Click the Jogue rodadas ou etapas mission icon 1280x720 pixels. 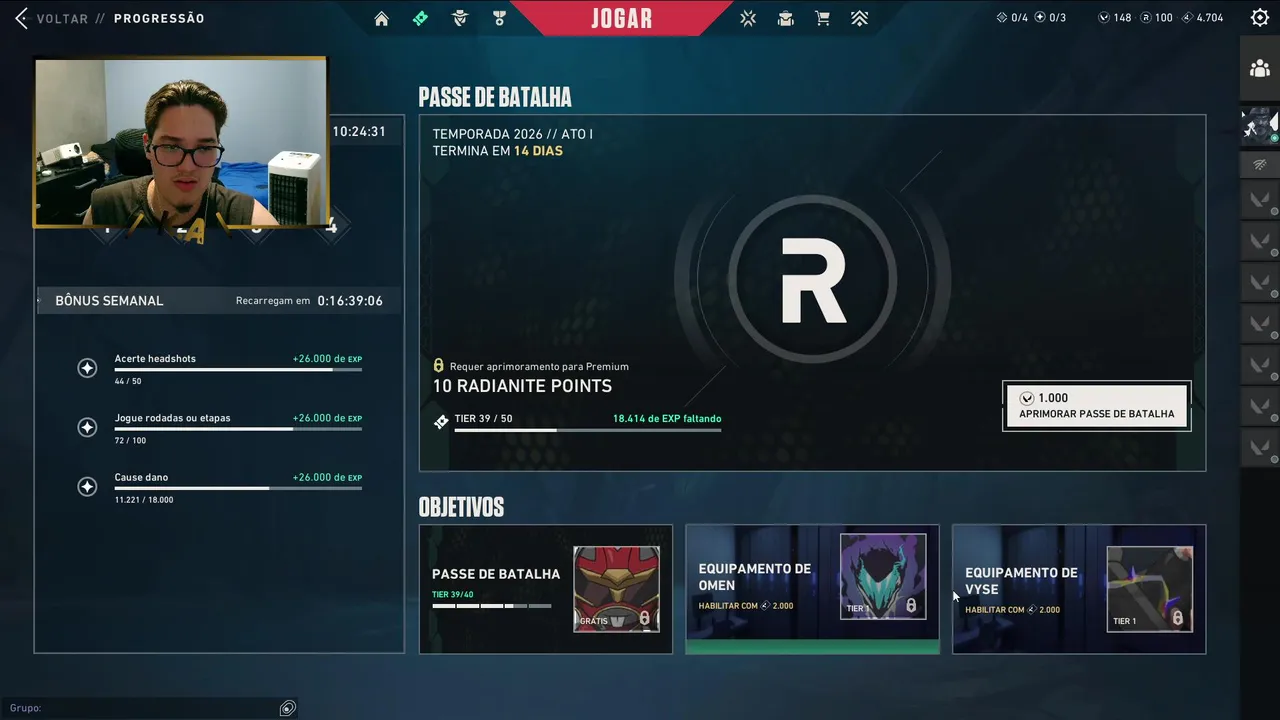[x=87, y=427]
